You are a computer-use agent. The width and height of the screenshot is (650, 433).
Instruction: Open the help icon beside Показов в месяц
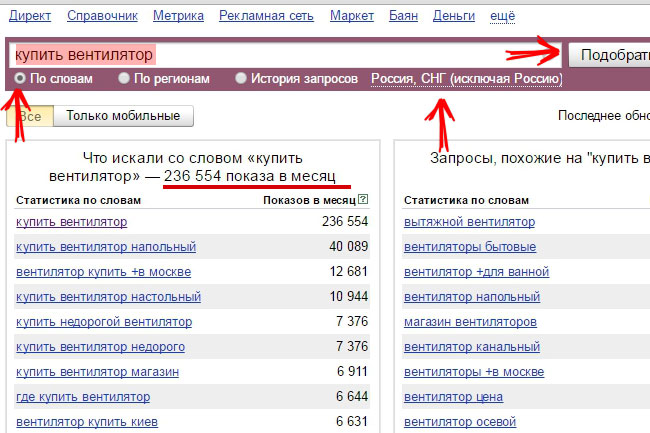pyautogui.click(x=363, y=199)
